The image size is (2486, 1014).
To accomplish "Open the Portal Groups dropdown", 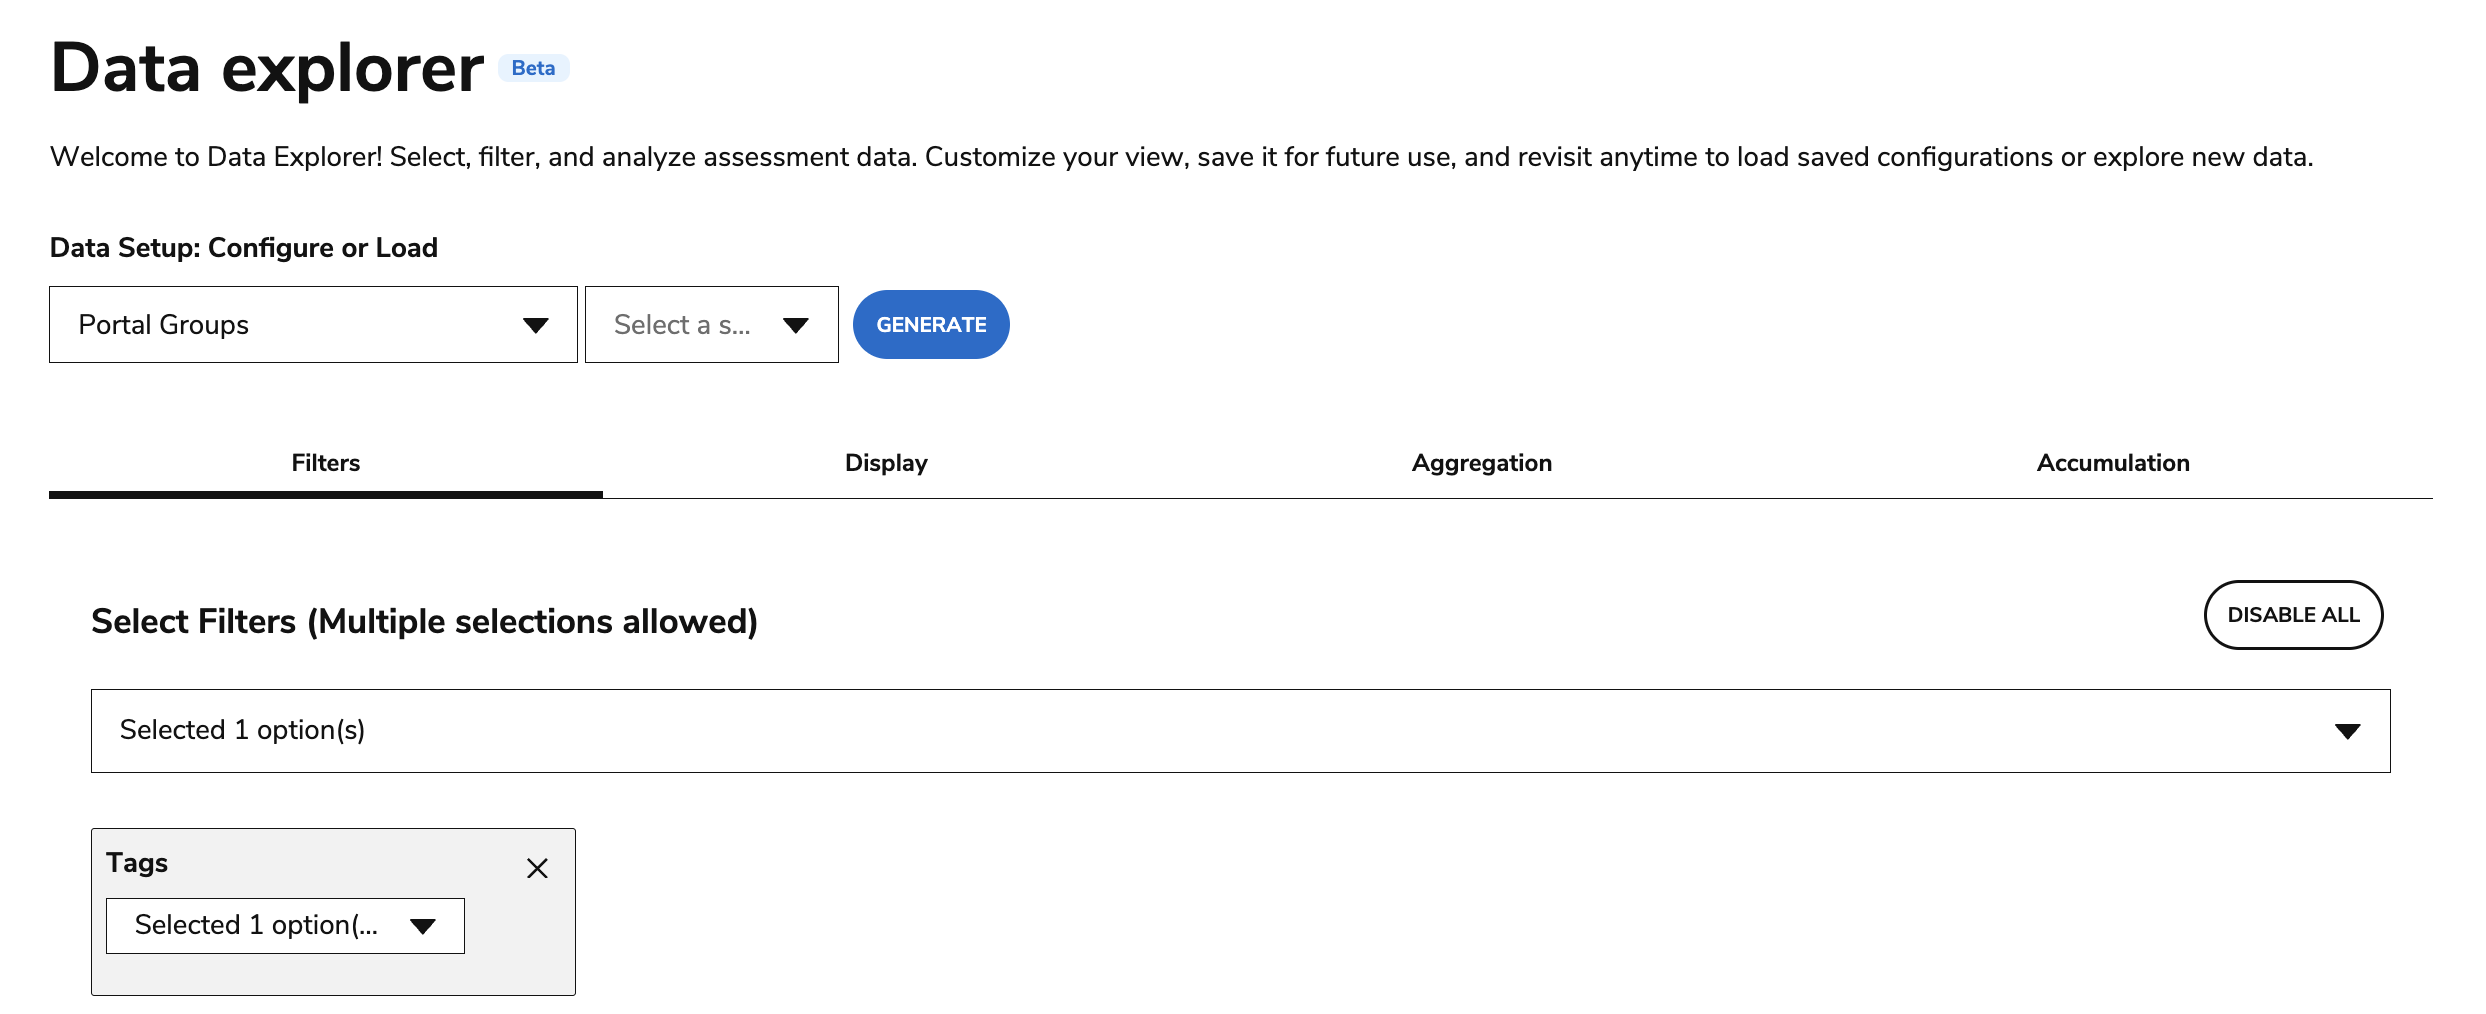I will (x=313, y=324).
